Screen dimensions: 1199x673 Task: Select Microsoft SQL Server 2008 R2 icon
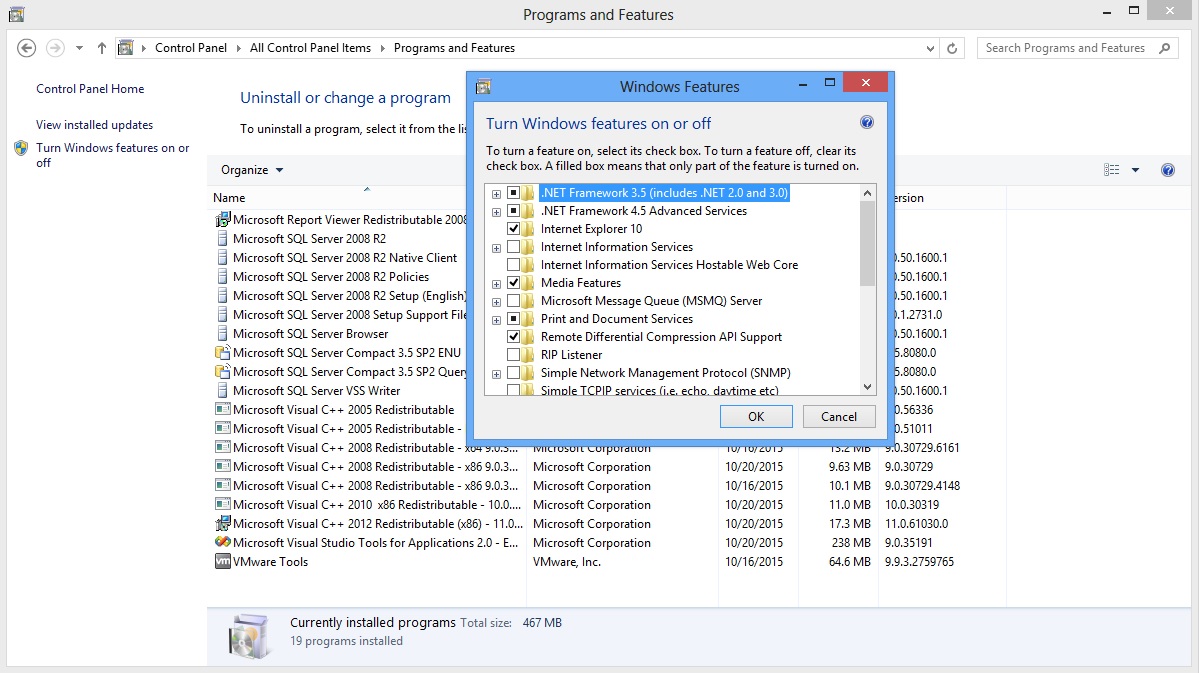[x=223, y=239]
